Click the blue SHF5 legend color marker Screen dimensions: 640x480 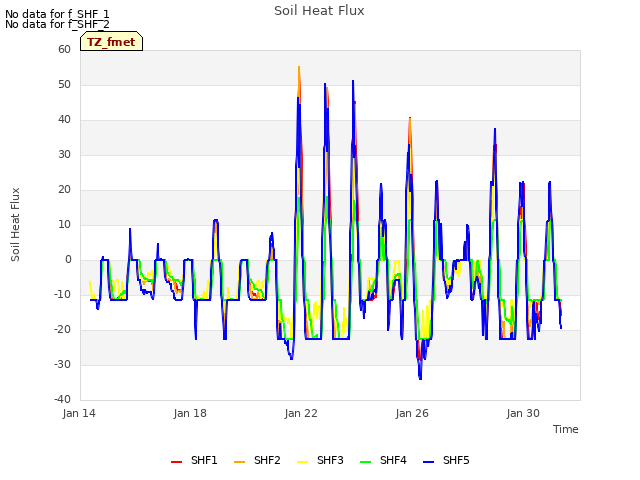[428, 462]
